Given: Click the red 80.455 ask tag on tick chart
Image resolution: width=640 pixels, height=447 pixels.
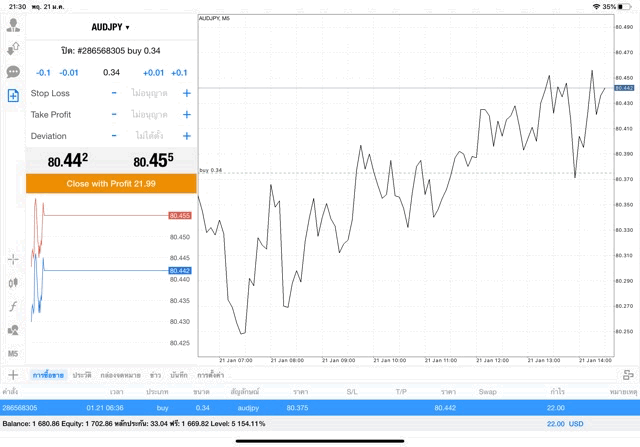Looking at the screenshot, I should 180,216.
